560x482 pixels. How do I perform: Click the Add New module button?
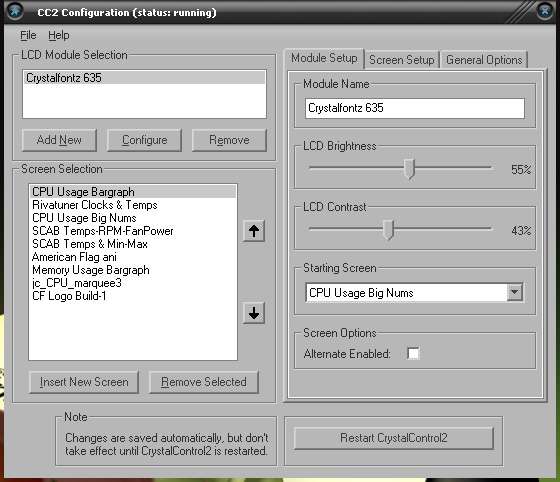59,140
